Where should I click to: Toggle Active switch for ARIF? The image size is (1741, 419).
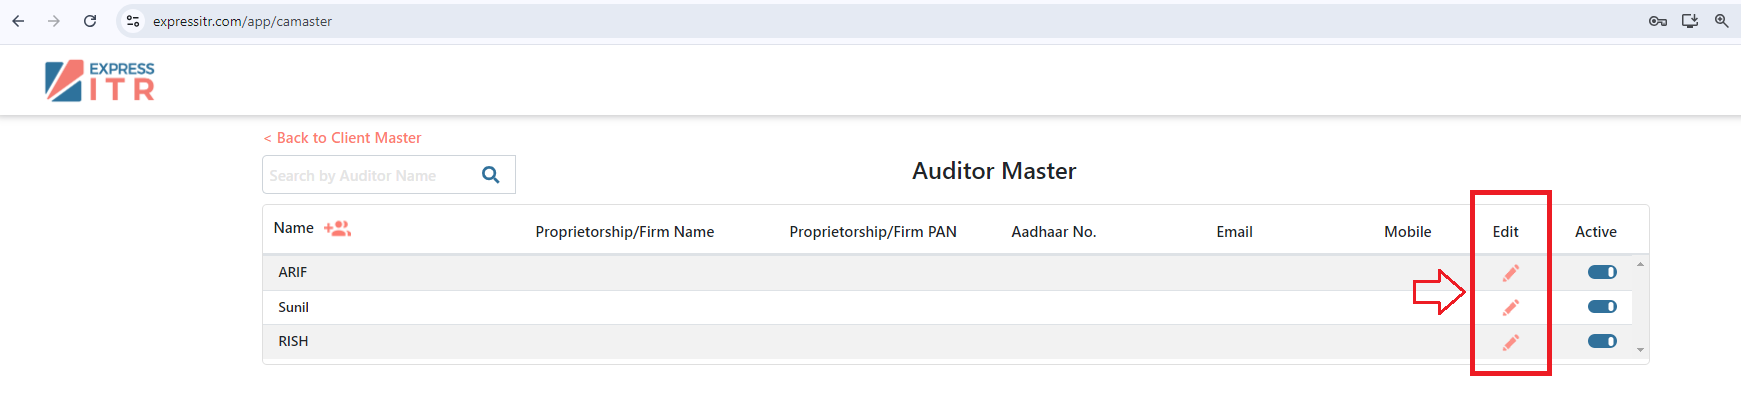[1602, 272]
